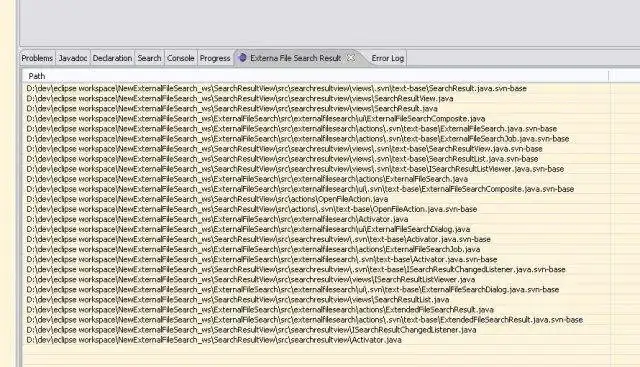Select the OpenFileAction.java.svn-base row

click(315, 209)
